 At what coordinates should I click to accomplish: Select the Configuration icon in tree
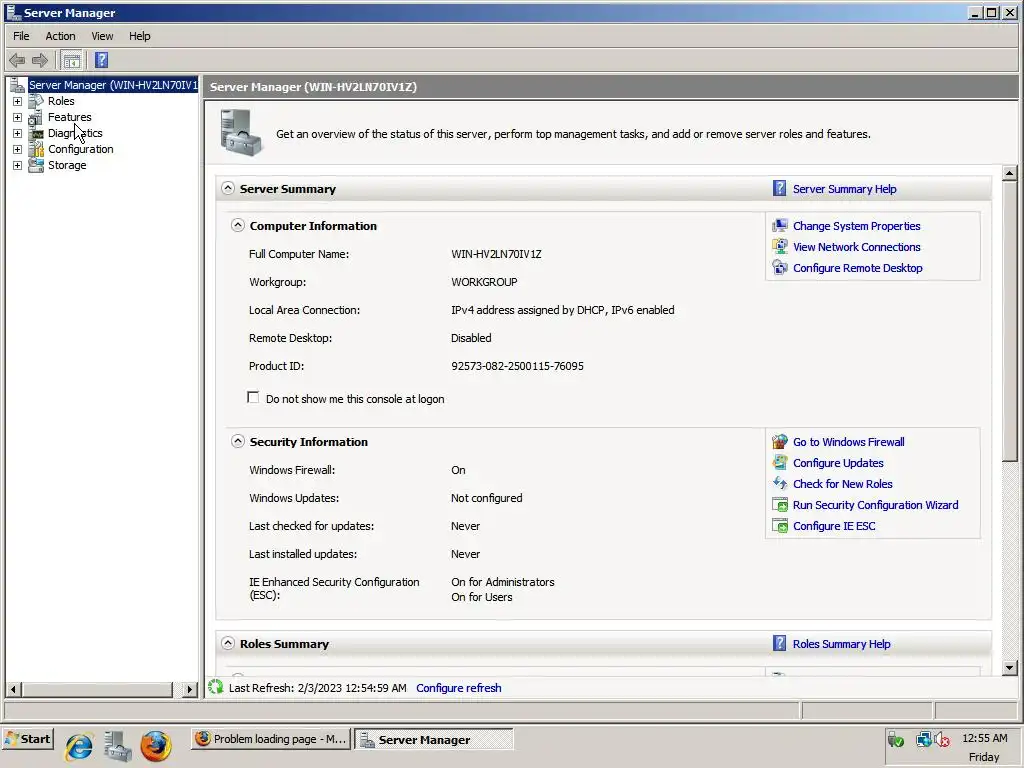click(36, 150)
